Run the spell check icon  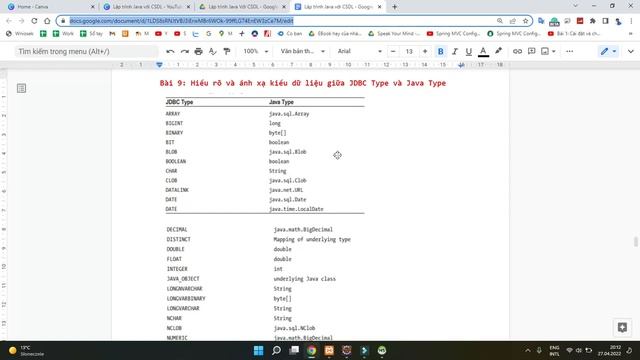pos(212,51)
